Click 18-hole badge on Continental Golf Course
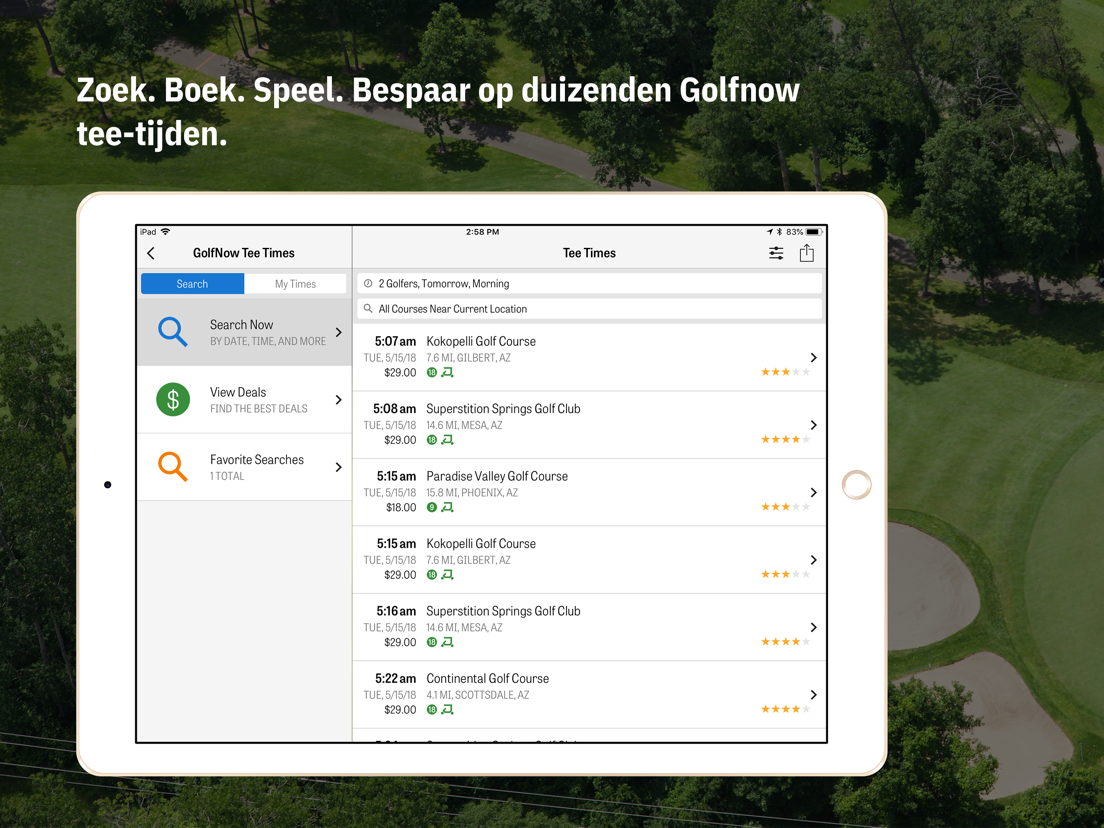Image resolution: width=1104 pixels, height=828 pixels. [432, 710]
